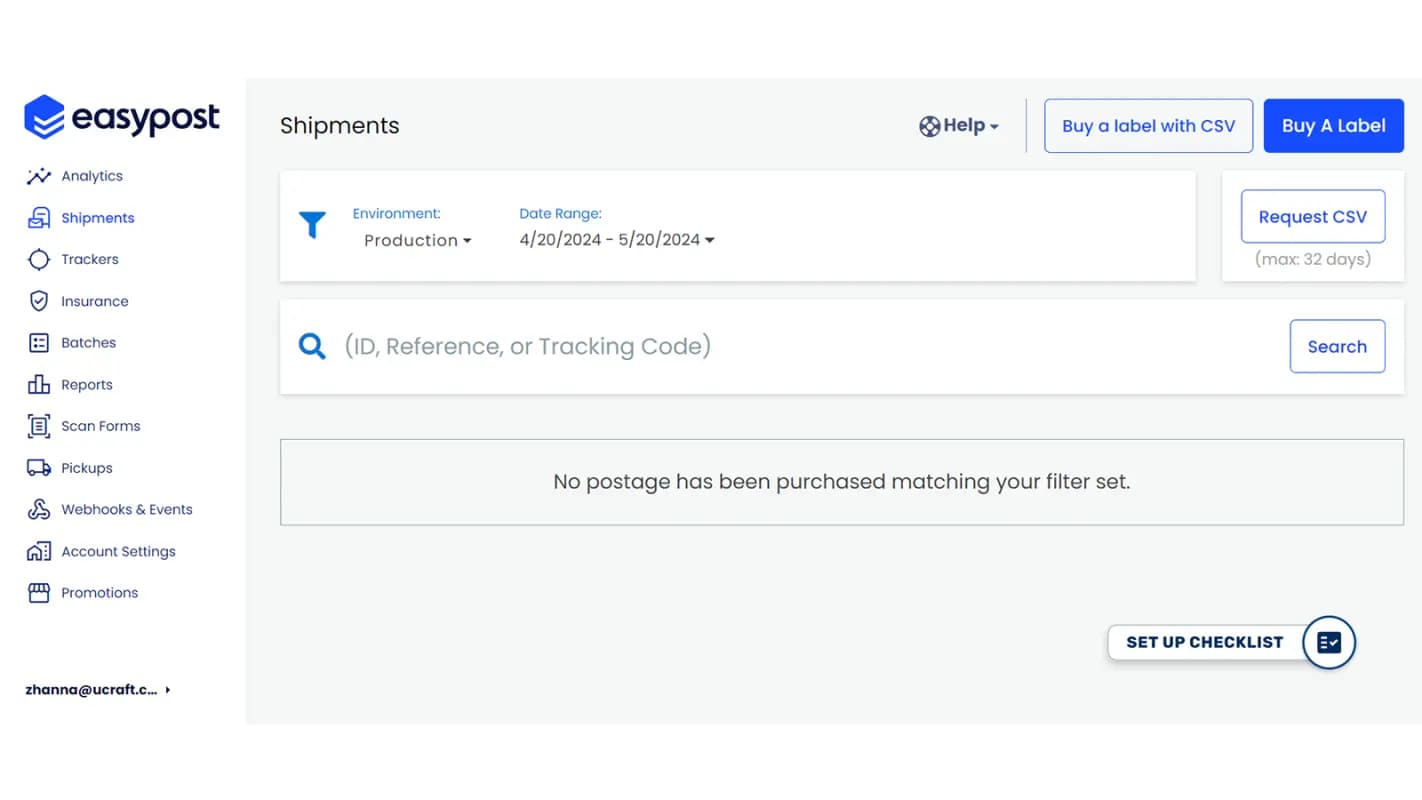The height and width of the screenshot is (800, 1422).
Task: Click the blue filter funnel icon
Action: point(312,225)
